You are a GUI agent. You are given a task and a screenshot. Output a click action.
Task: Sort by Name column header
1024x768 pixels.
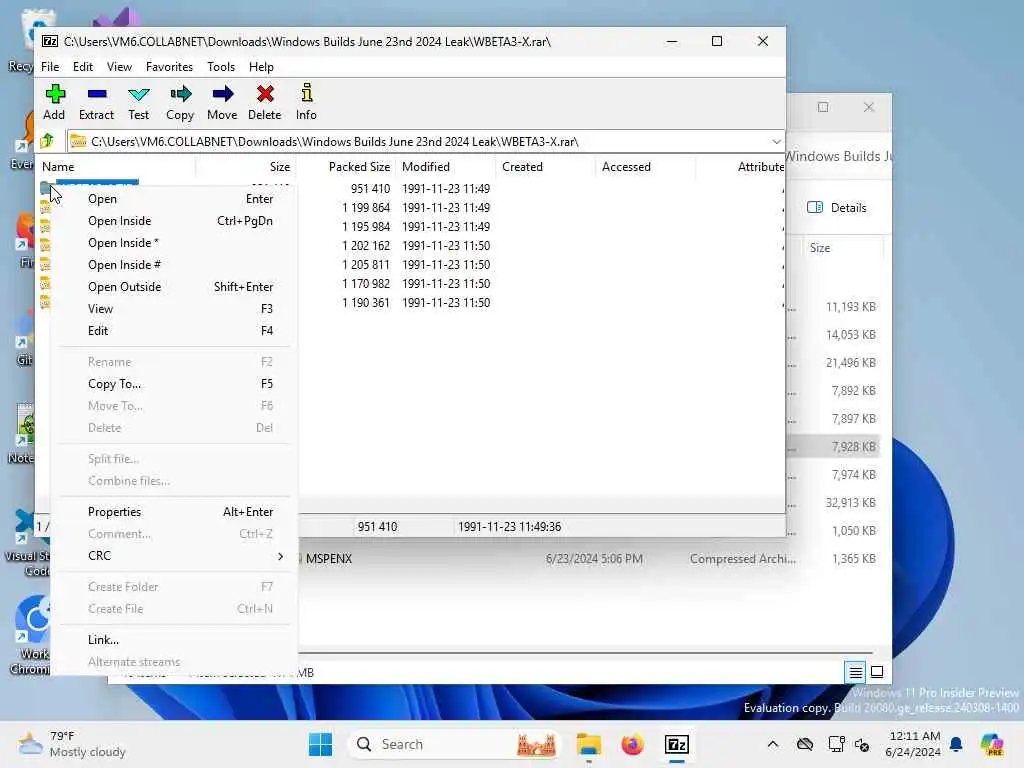pyautogui.click(x=116, y=167)
